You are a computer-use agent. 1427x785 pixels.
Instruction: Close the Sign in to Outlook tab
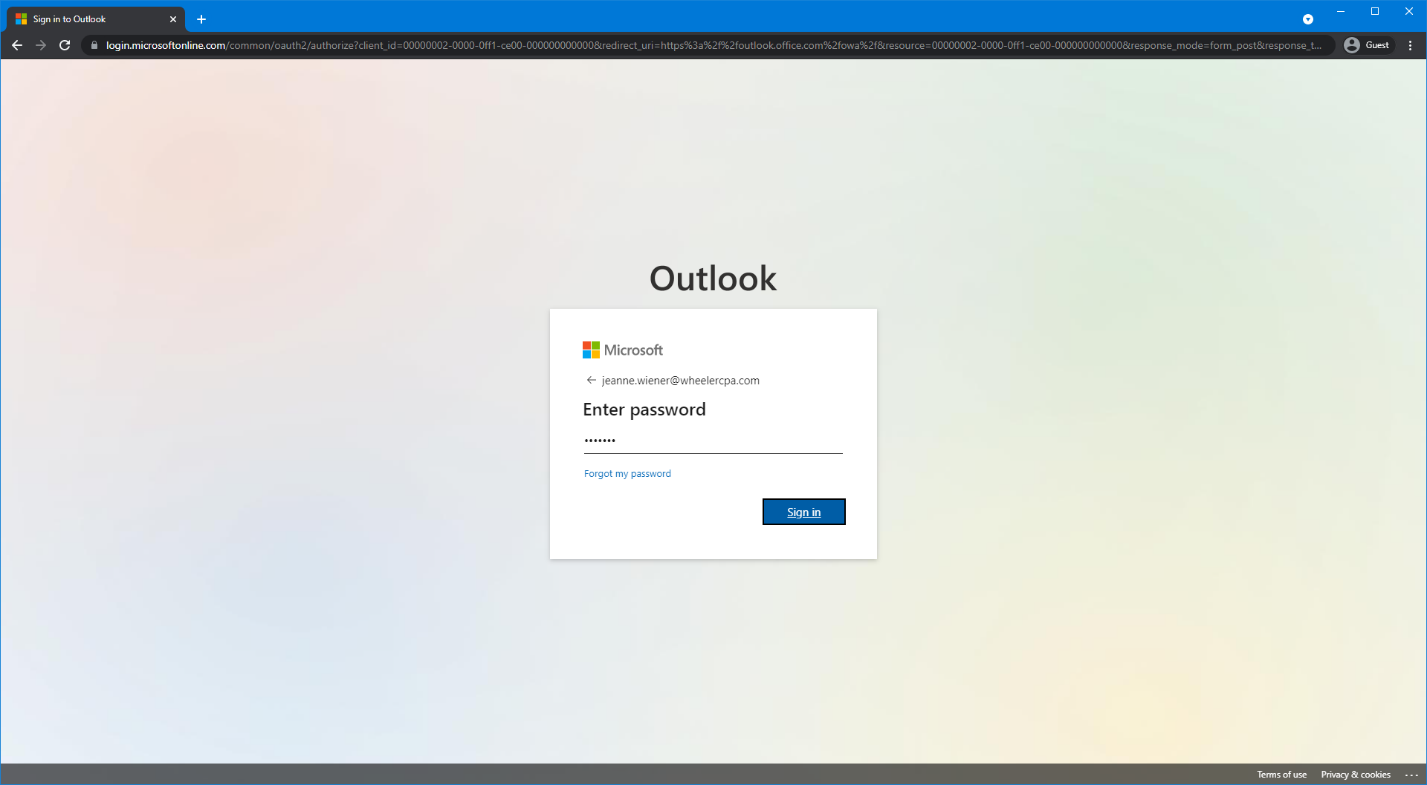pos(172,19)
